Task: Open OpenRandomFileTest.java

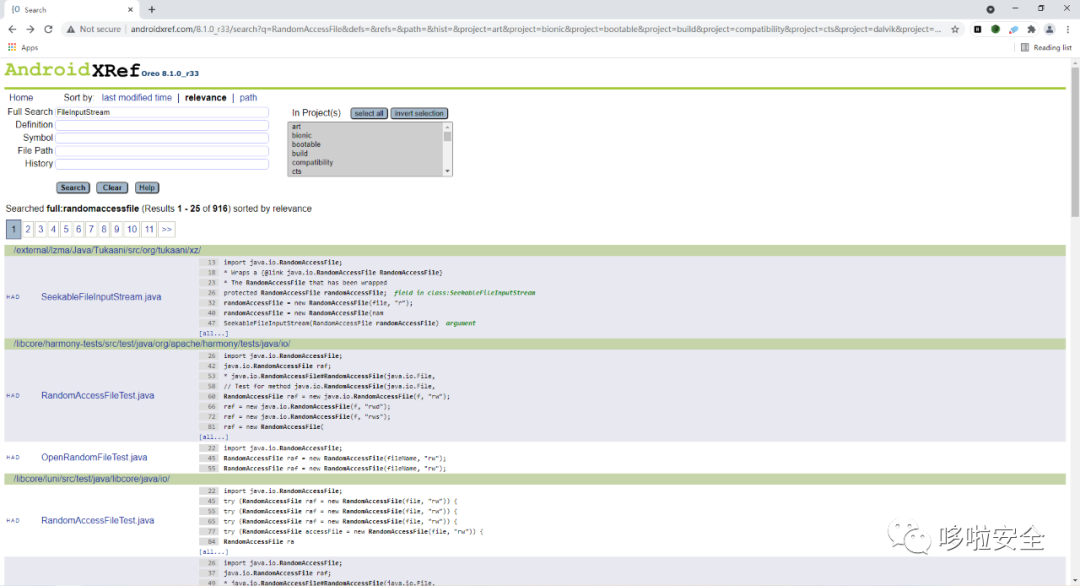Action: [x=94, y=457]
